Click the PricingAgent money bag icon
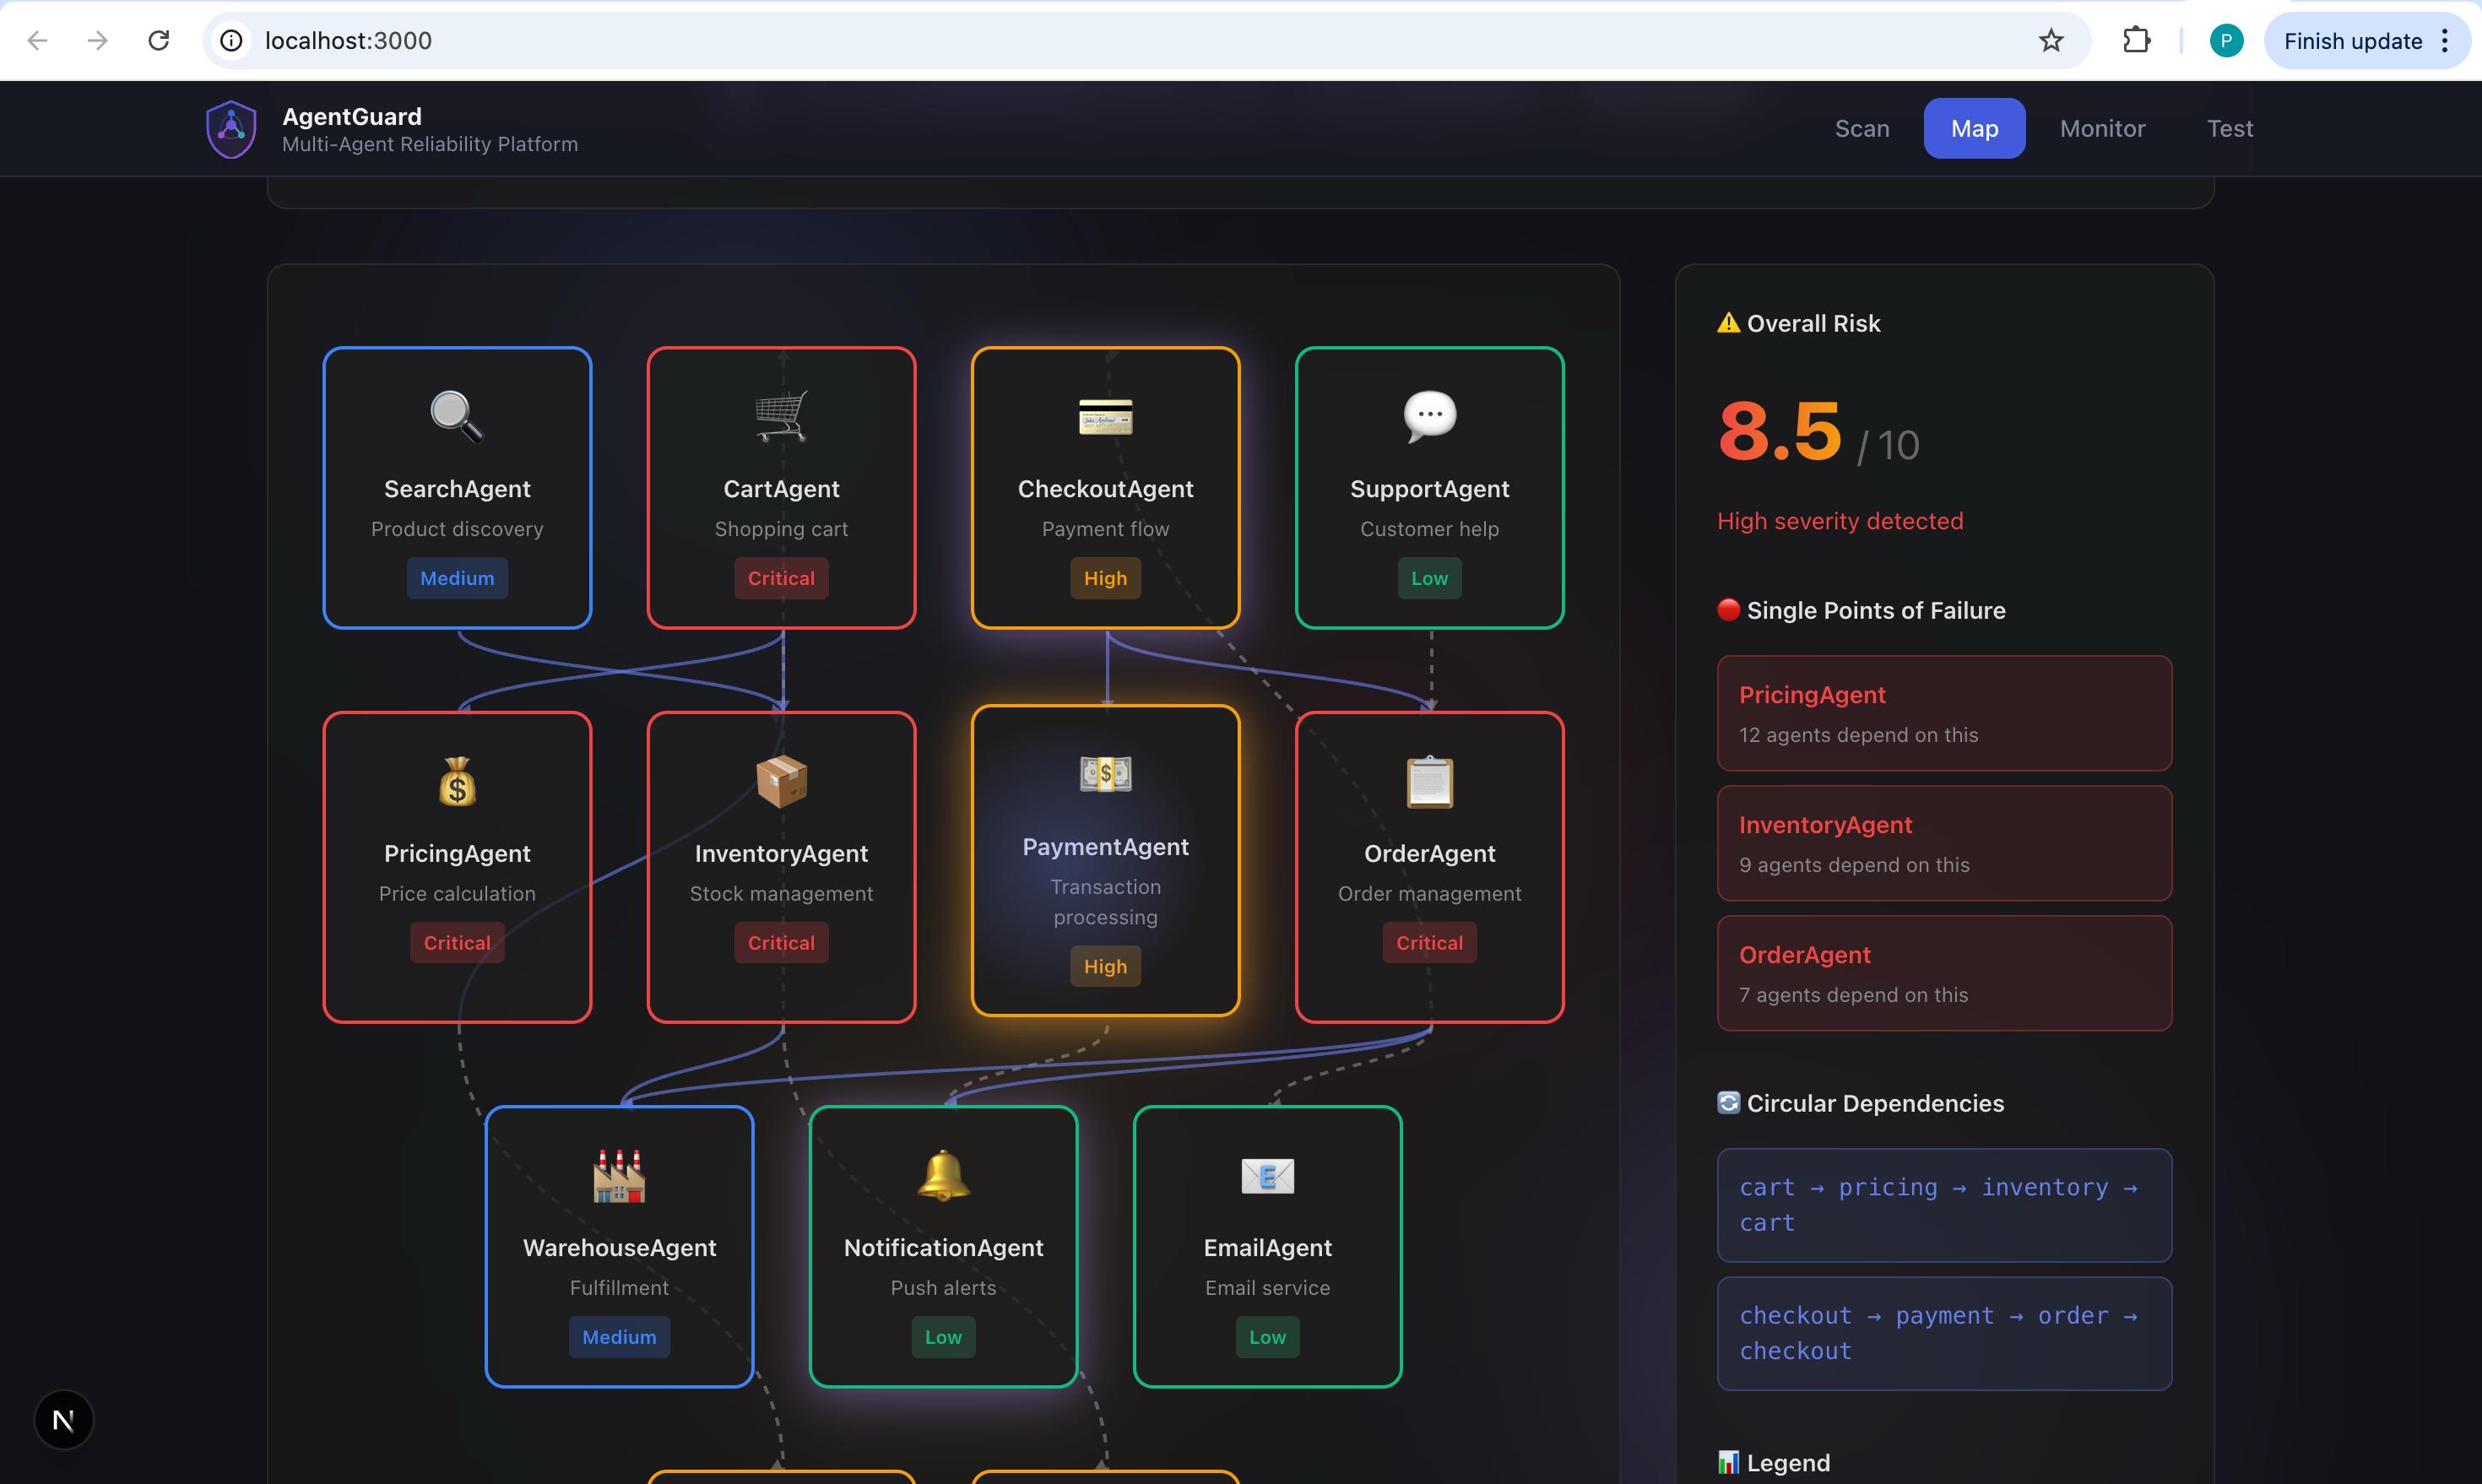 (457, 781)
